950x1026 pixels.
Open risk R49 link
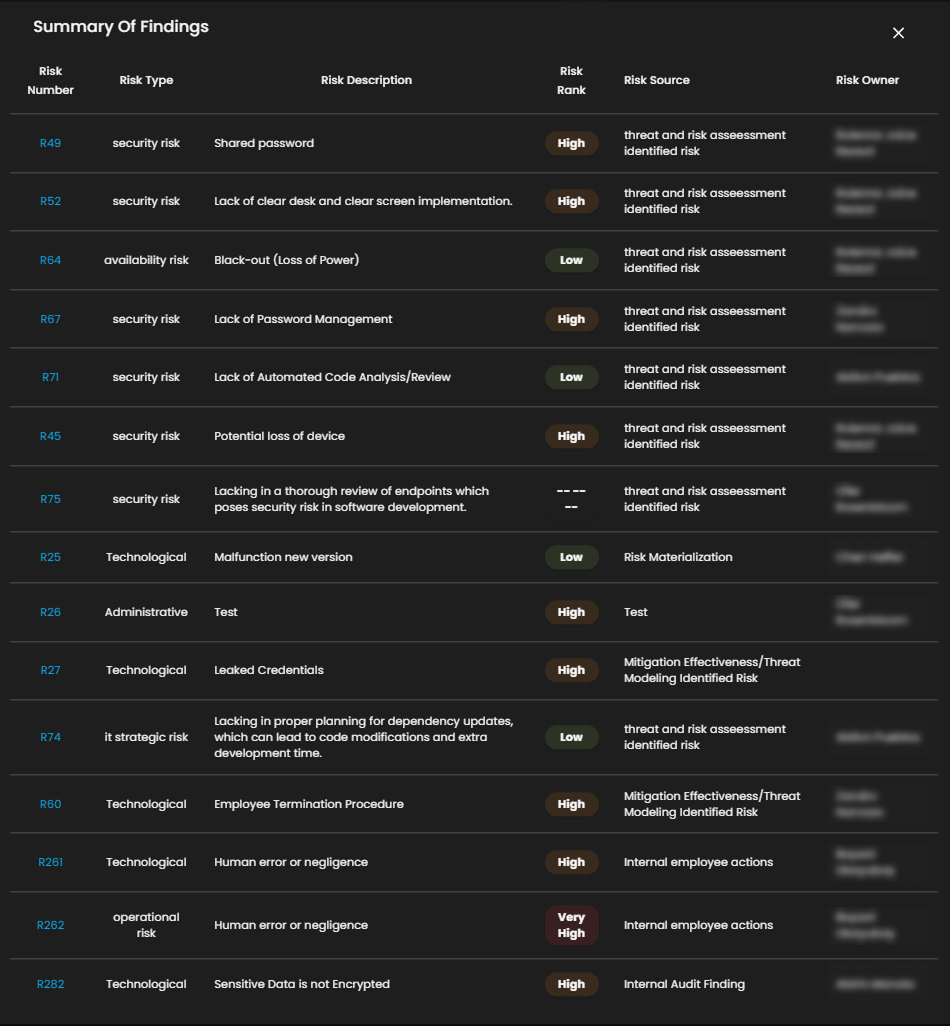(50, 143)
